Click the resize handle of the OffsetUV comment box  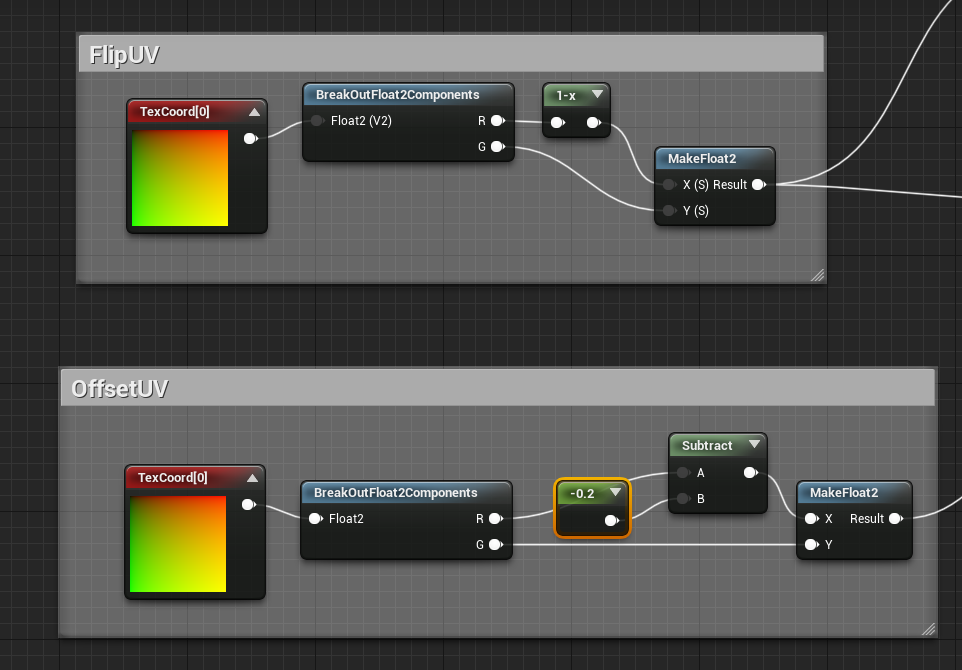(x=927, y=627)
